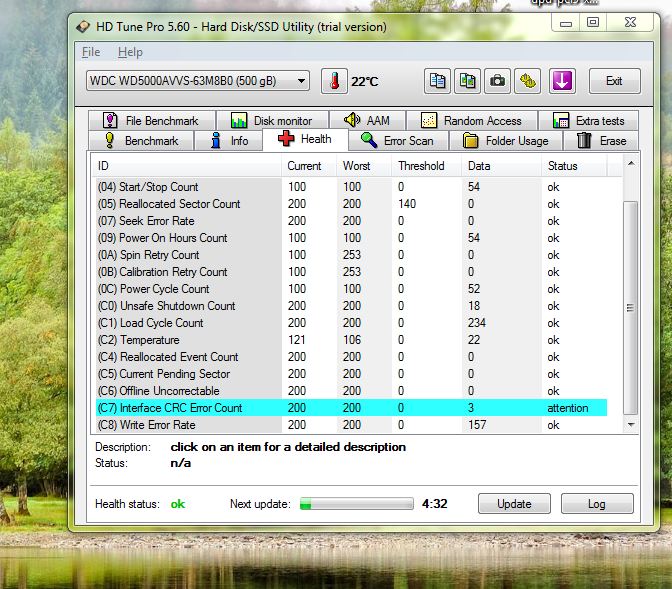The height and width of the screenshot is (589, 672).
Task: Sort by the Data column header
Action: pos(501,166)
